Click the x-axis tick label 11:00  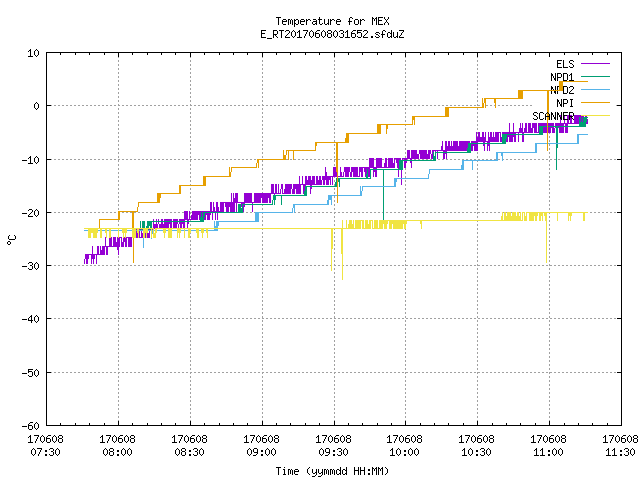point(548,452)
